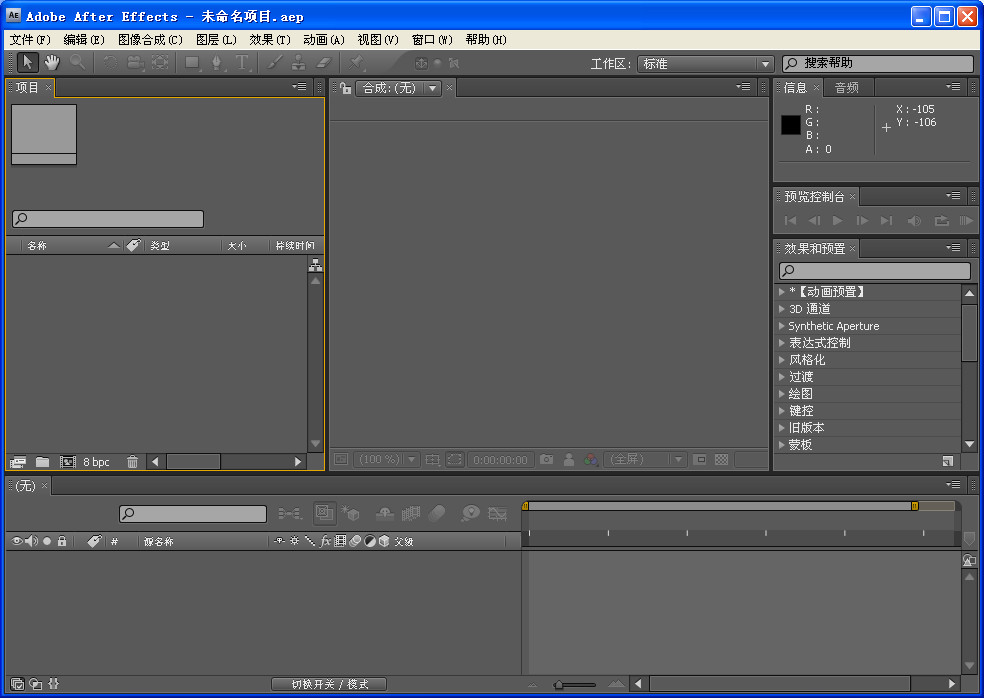The width and height of the screenshot is (984, 698).
Task: Switch to the 音频 tab
Action: coord(846,88)
